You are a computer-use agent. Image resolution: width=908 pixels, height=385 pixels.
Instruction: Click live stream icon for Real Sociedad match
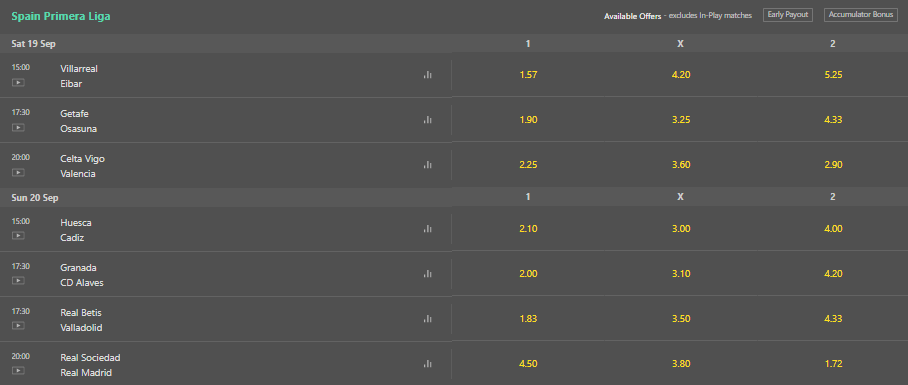tap(18, 371)
